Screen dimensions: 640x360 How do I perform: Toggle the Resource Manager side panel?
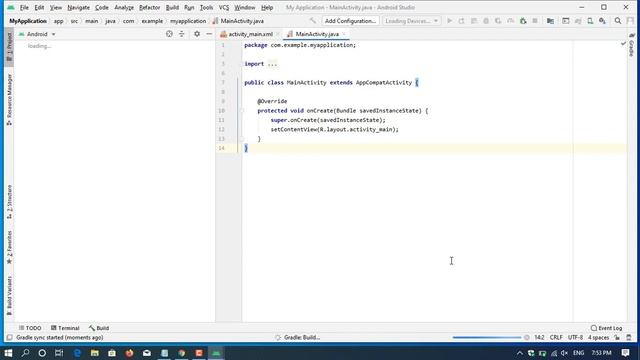pyautogui.click(x=9, y=100)
